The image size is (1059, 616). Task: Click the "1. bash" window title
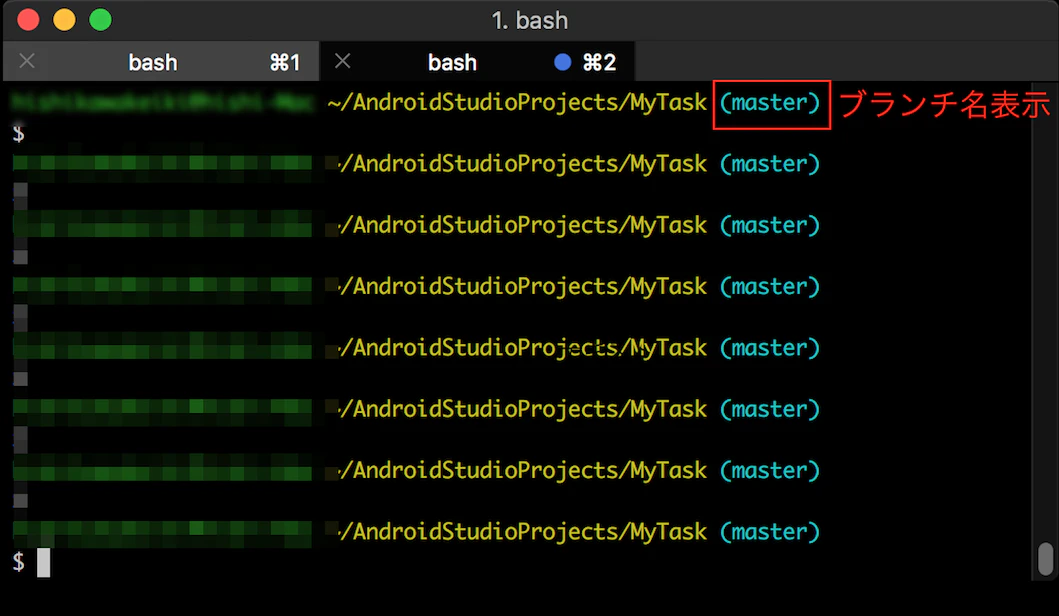pos(530,20)
